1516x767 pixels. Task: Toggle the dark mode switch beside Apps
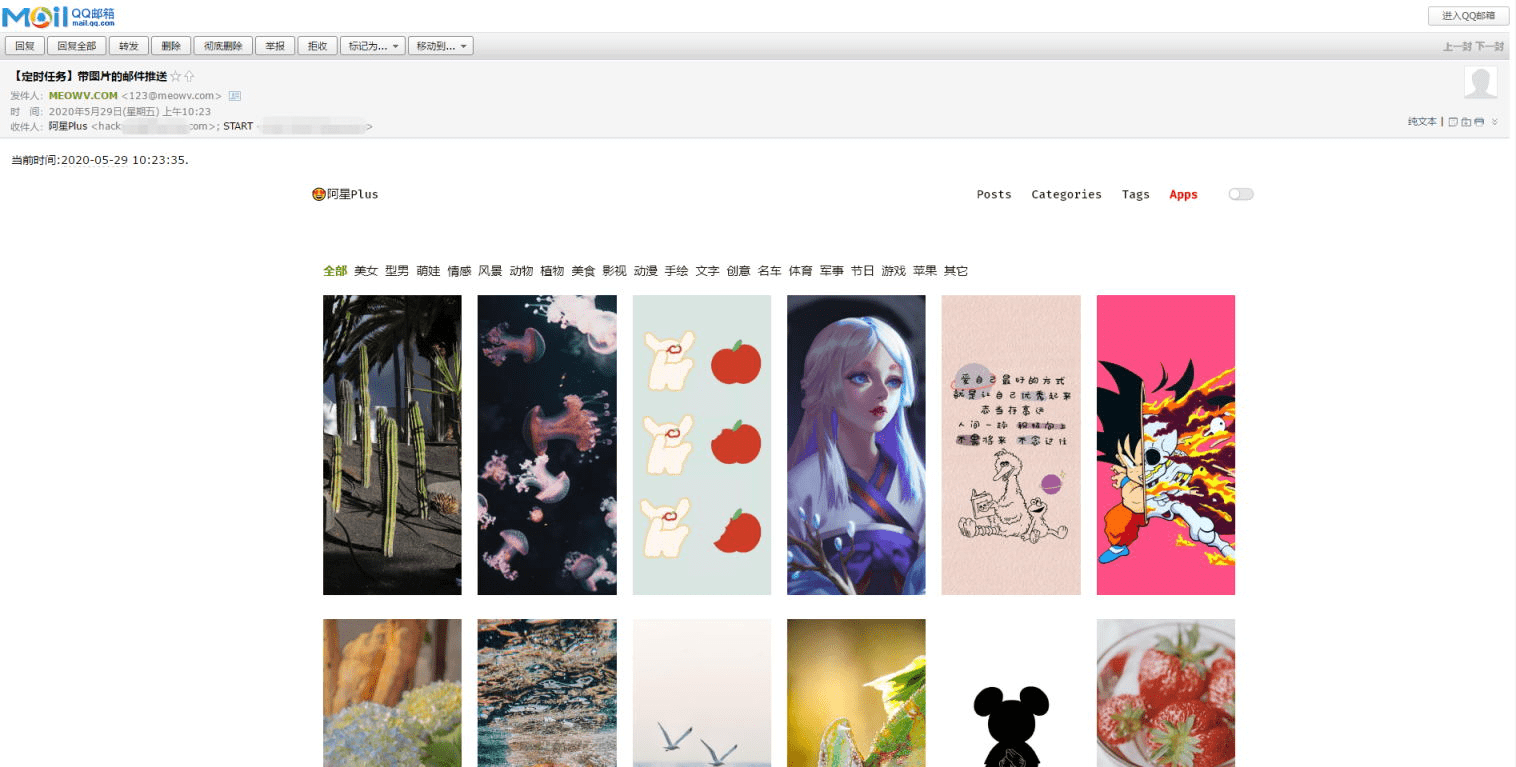tap(1240, 194)
